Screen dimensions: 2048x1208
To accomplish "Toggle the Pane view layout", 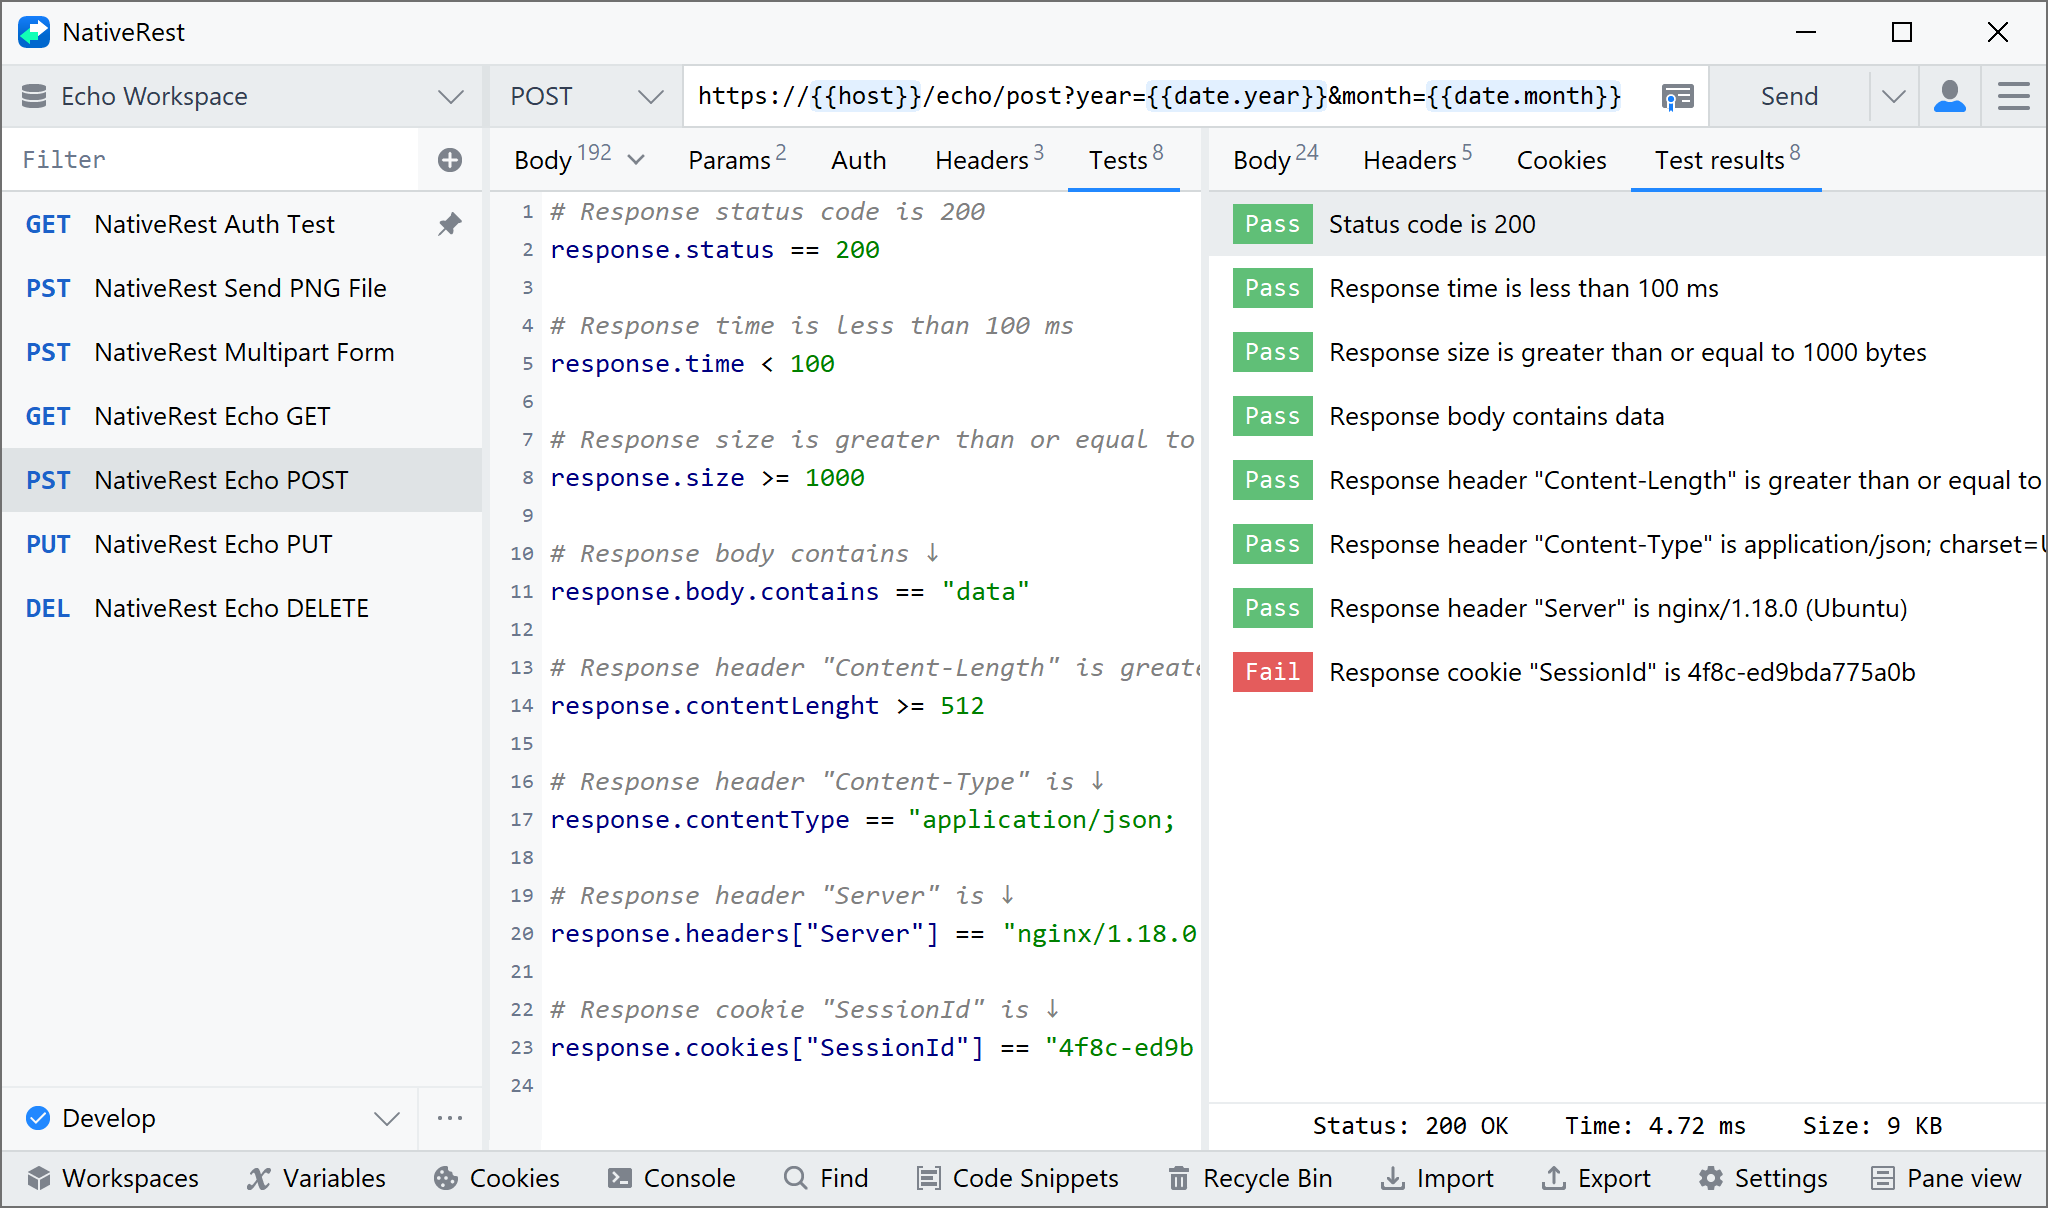I will [x=1946, y=1178].
